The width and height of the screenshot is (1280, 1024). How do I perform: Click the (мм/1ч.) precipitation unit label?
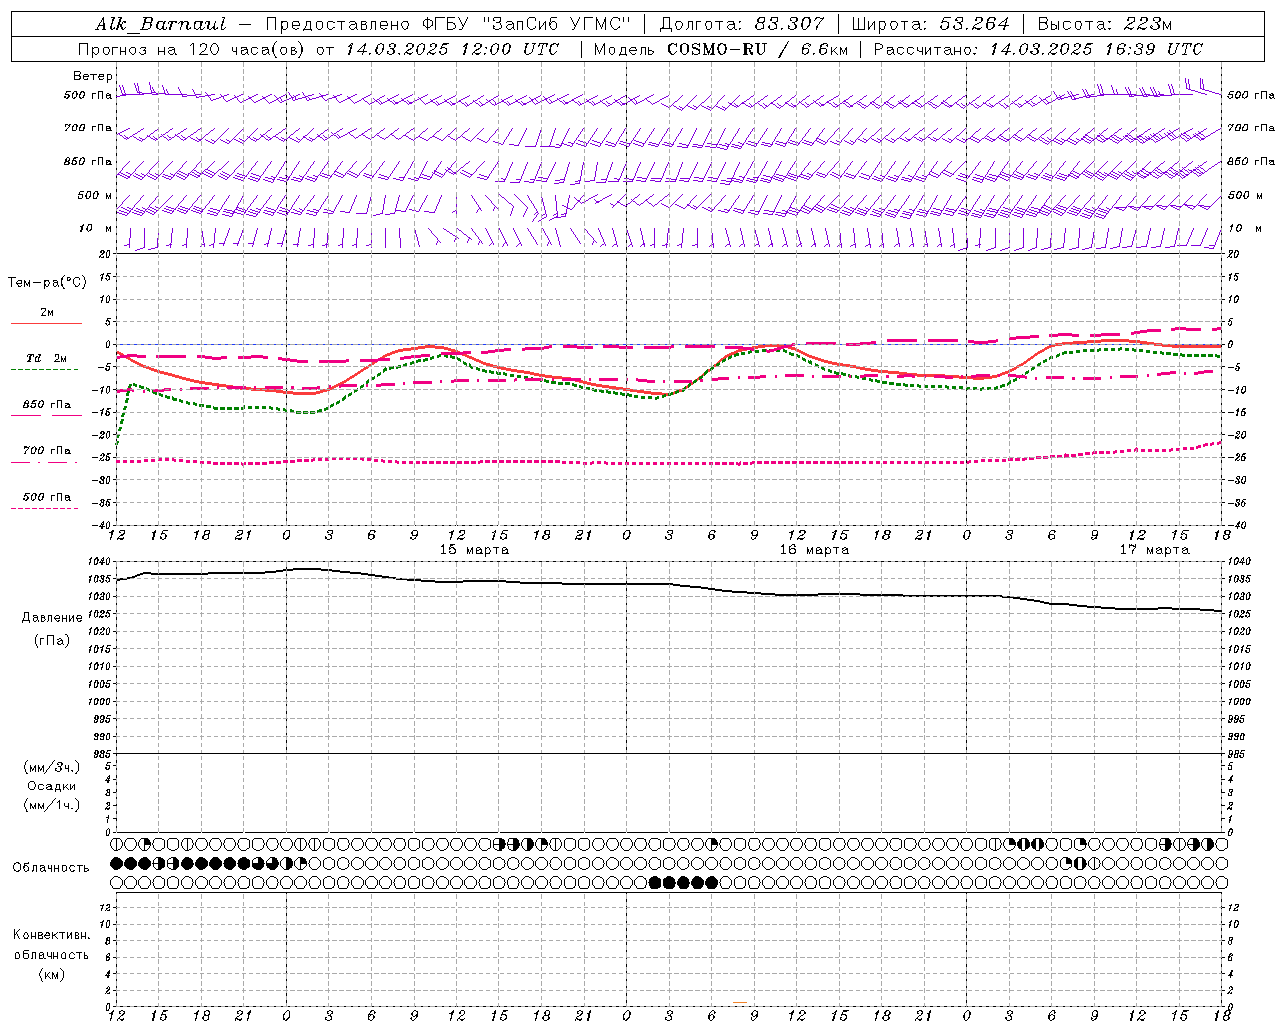click(x=52, y=805)
